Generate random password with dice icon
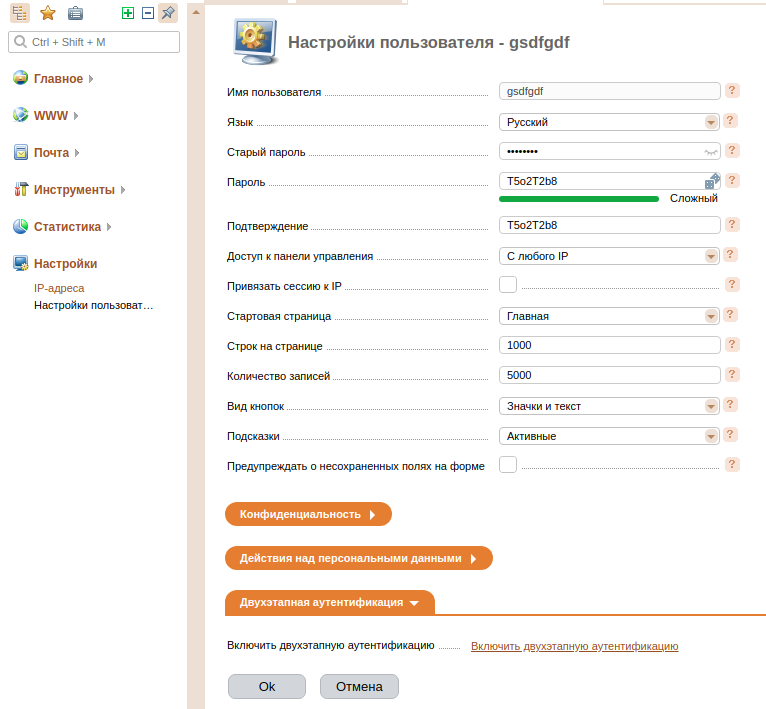This screenshot has height=709, width=766. point(712,181)
